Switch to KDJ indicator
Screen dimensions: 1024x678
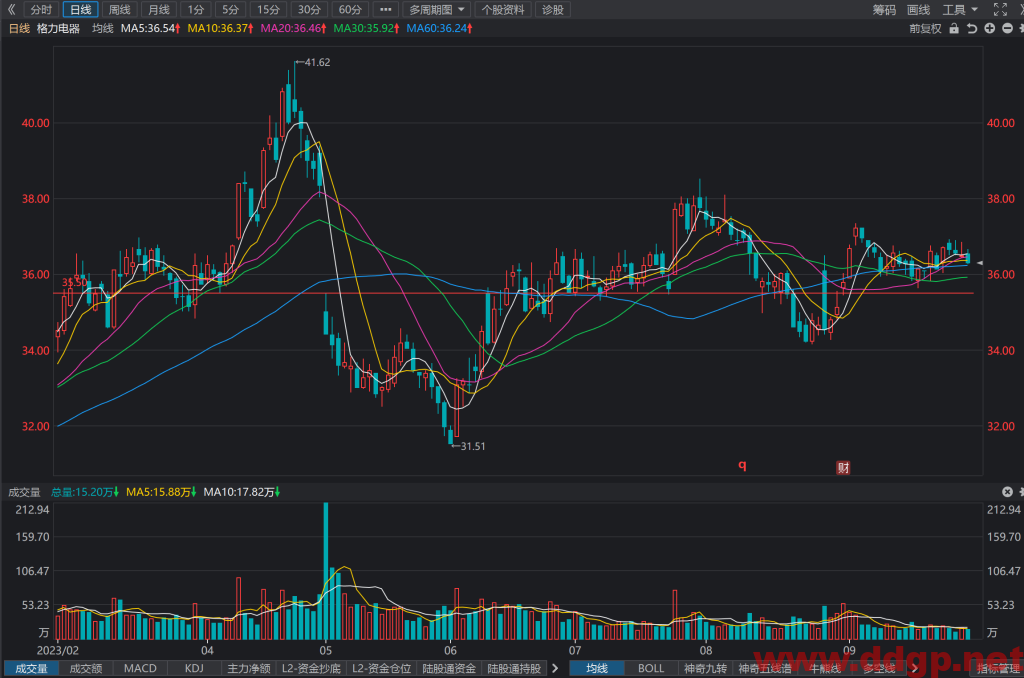pyautogui.click(x=194, y=668)
